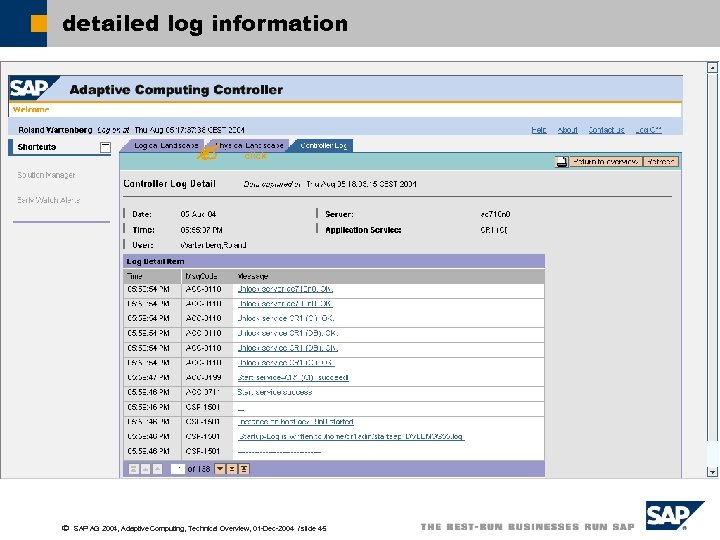Open the first Unlock server ac710n0 OK message link
This screenshot has height=540, width=720.
[285, 289]
